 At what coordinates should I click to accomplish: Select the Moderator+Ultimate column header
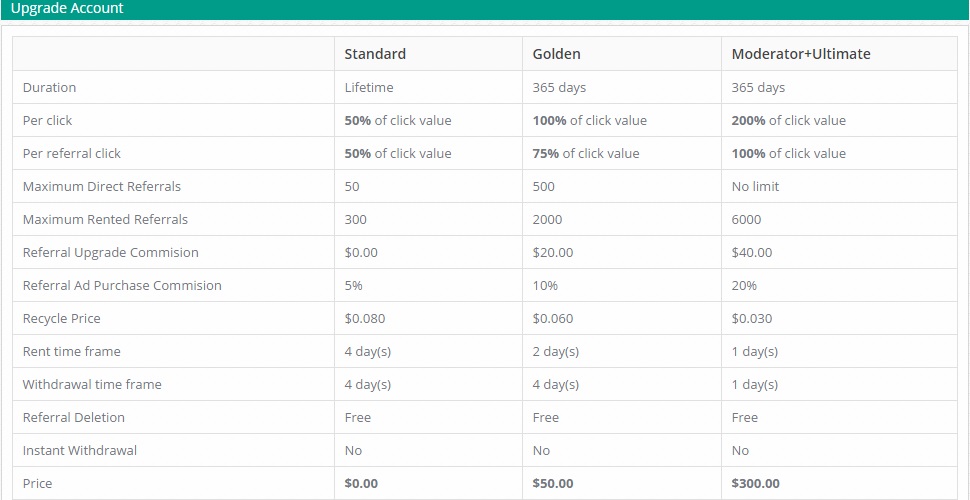click(x=800, y=54)
